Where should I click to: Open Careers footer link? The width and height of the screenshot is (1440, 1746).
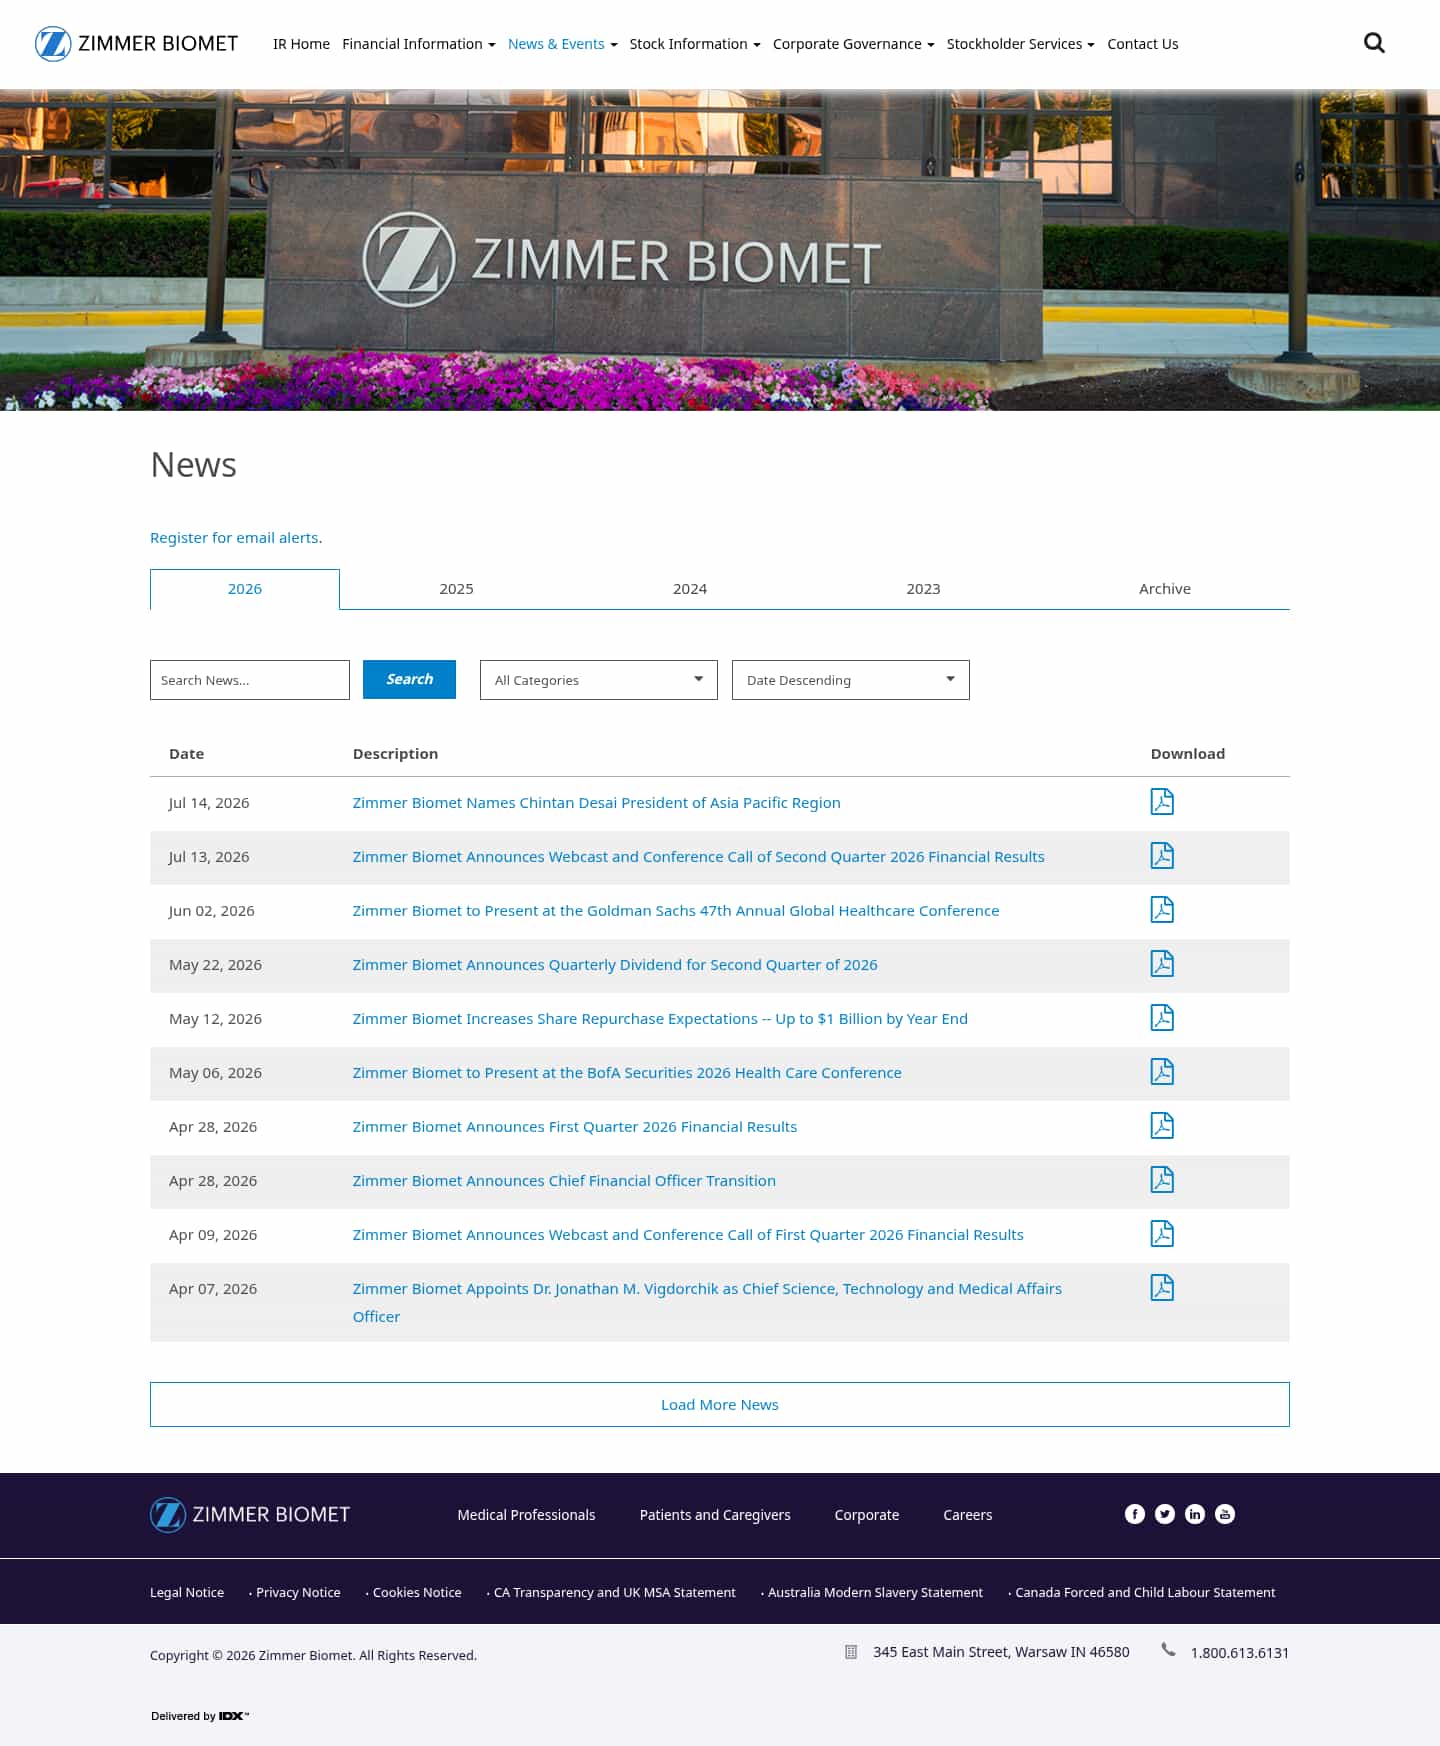[x=968, y=1515]
